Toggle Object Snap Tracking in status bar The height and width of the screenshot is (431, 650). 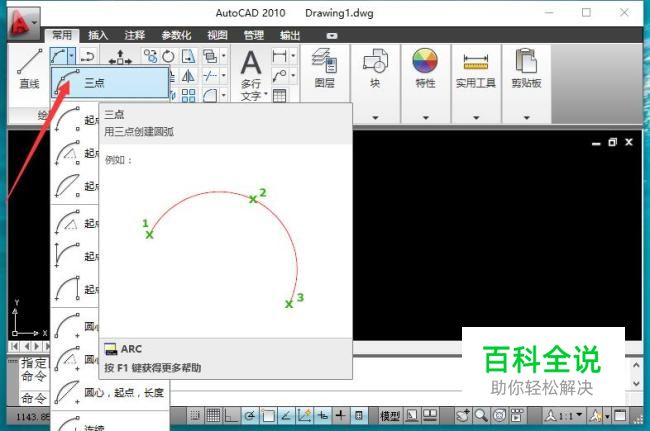[286, 415]
